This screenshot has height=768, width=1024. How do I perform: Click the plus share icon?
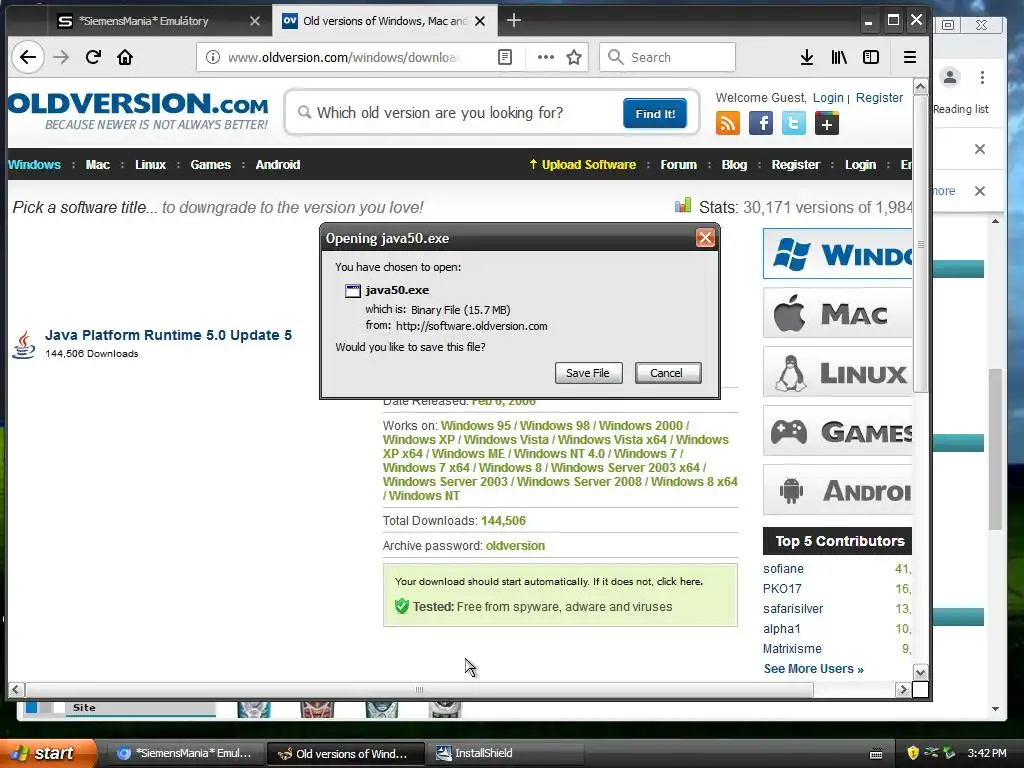(827, 123)
